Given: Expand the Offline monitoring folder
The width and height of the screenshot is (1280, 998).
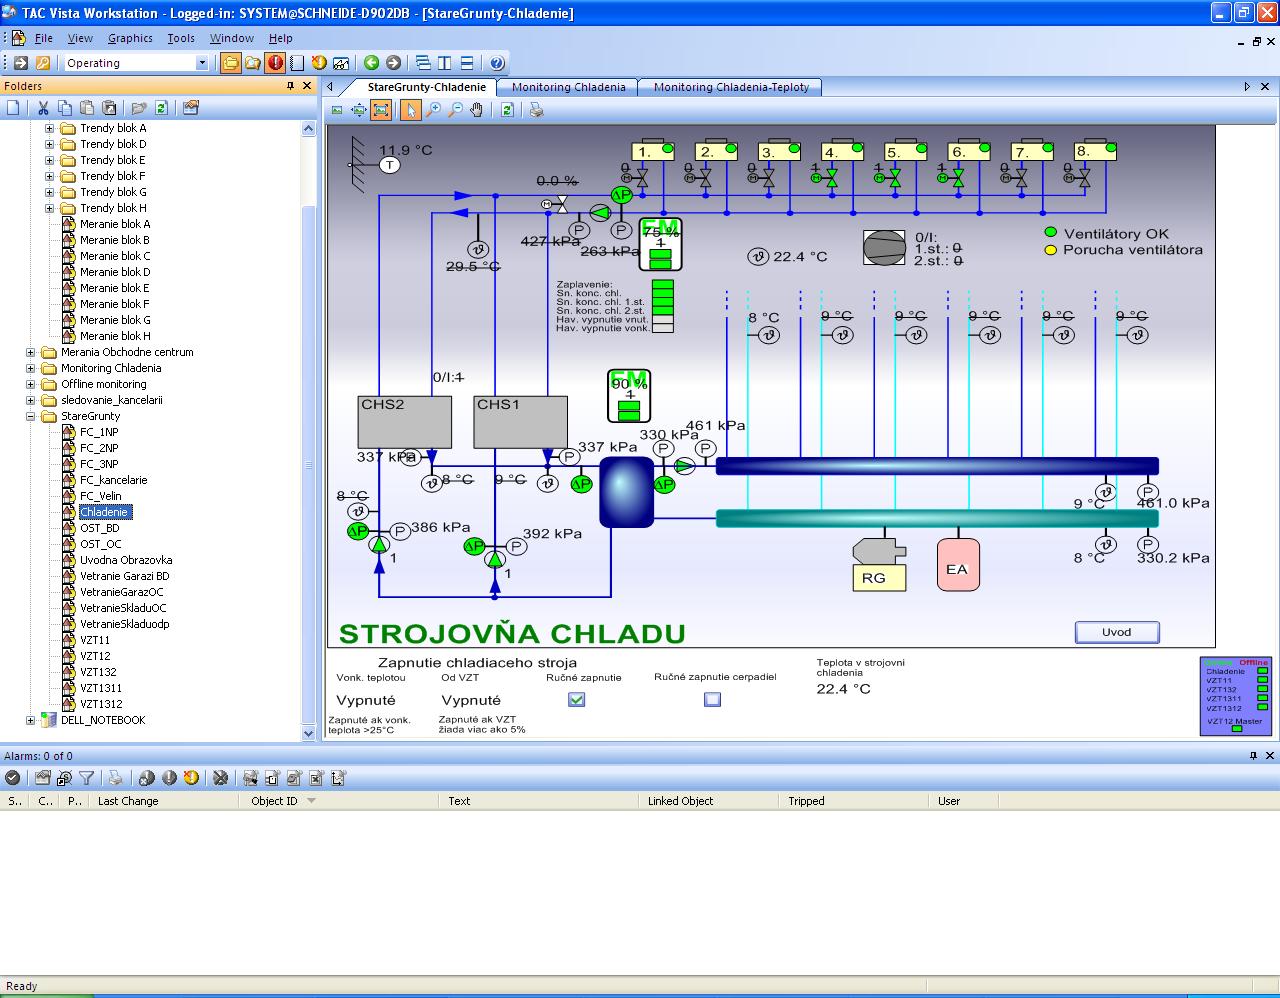Looking at the screenshot, I should click(x=30, y=384).
